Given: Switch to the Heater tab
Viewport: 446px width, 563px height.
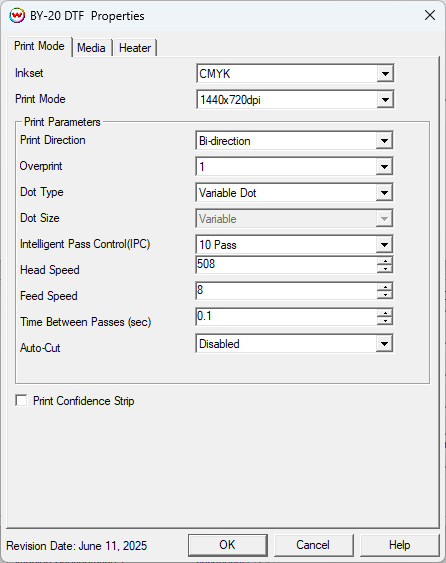Looking at the screenshot, I should (x=135, y=48).
